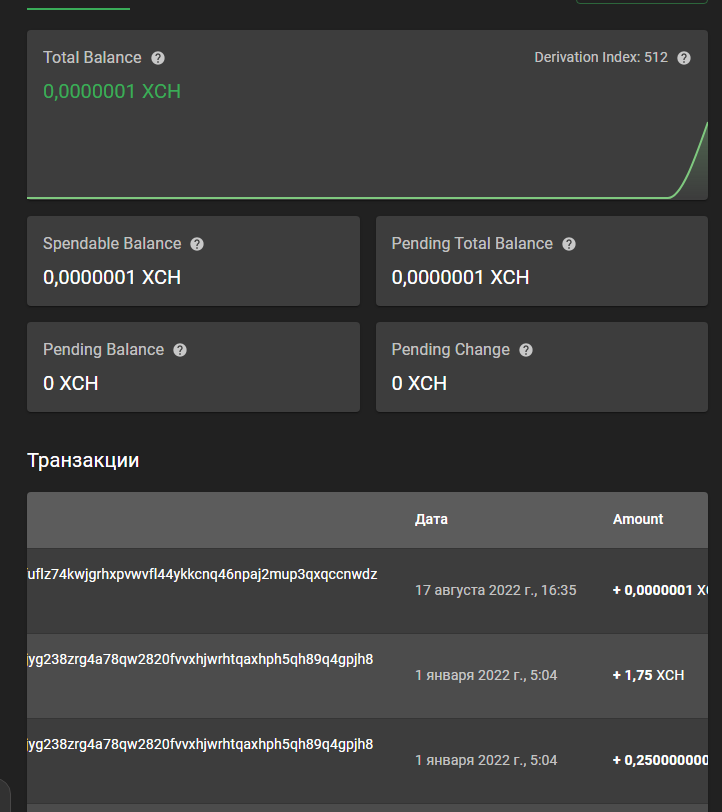The height and width of the screenshot is (812, 722).
Task: Click the Транзакции heading
Action: (83, 460)
